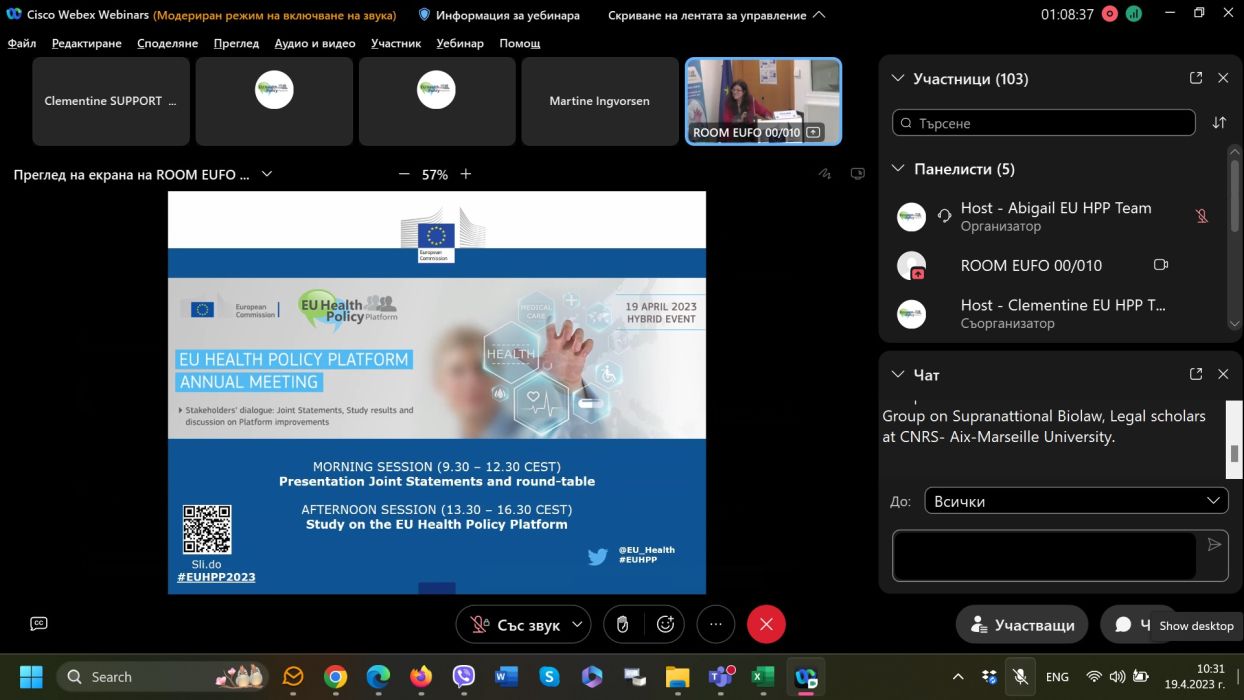The width and height of the screenshot is (1244, 700).
Task: Open the Редактиране menu
Action: pyautogui.click(x=87, y=43)
